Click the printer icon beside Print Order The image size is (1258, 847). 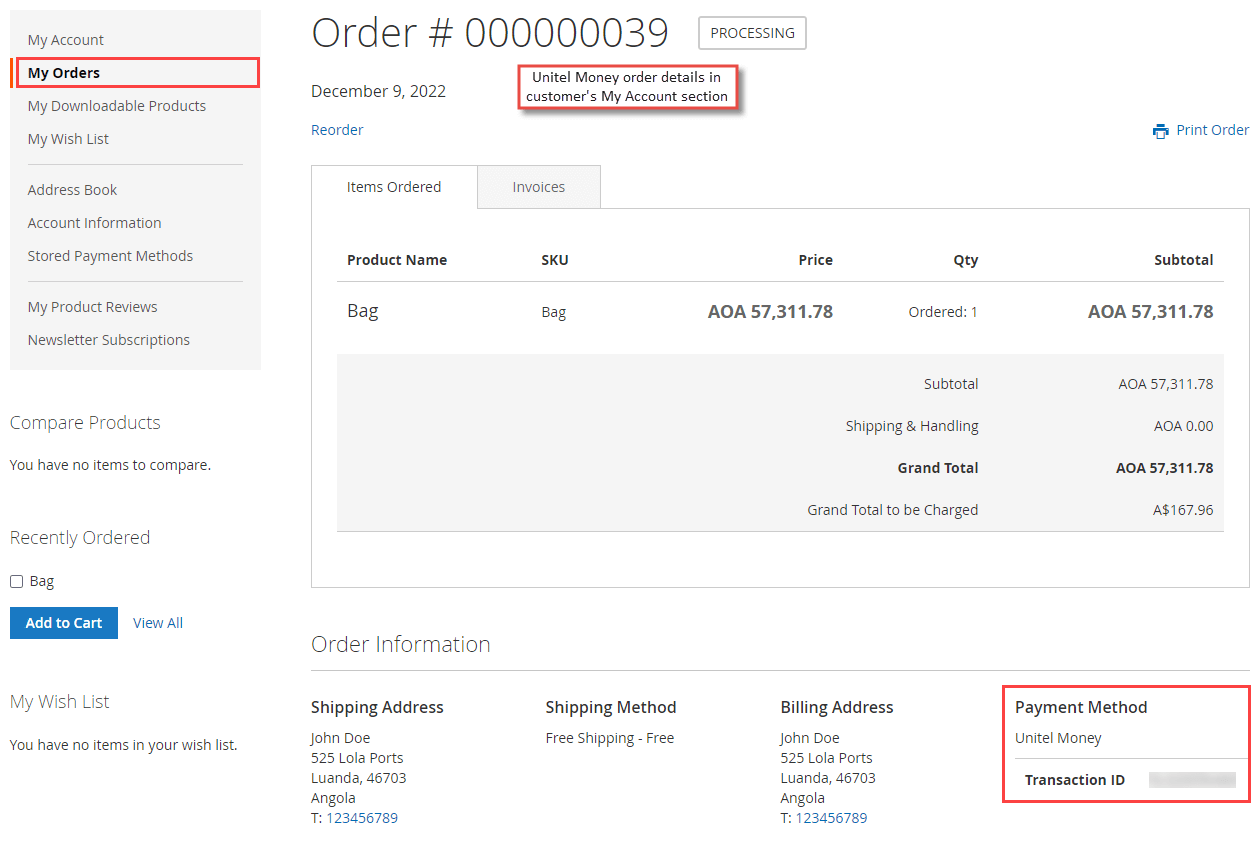click(1160, 131)
